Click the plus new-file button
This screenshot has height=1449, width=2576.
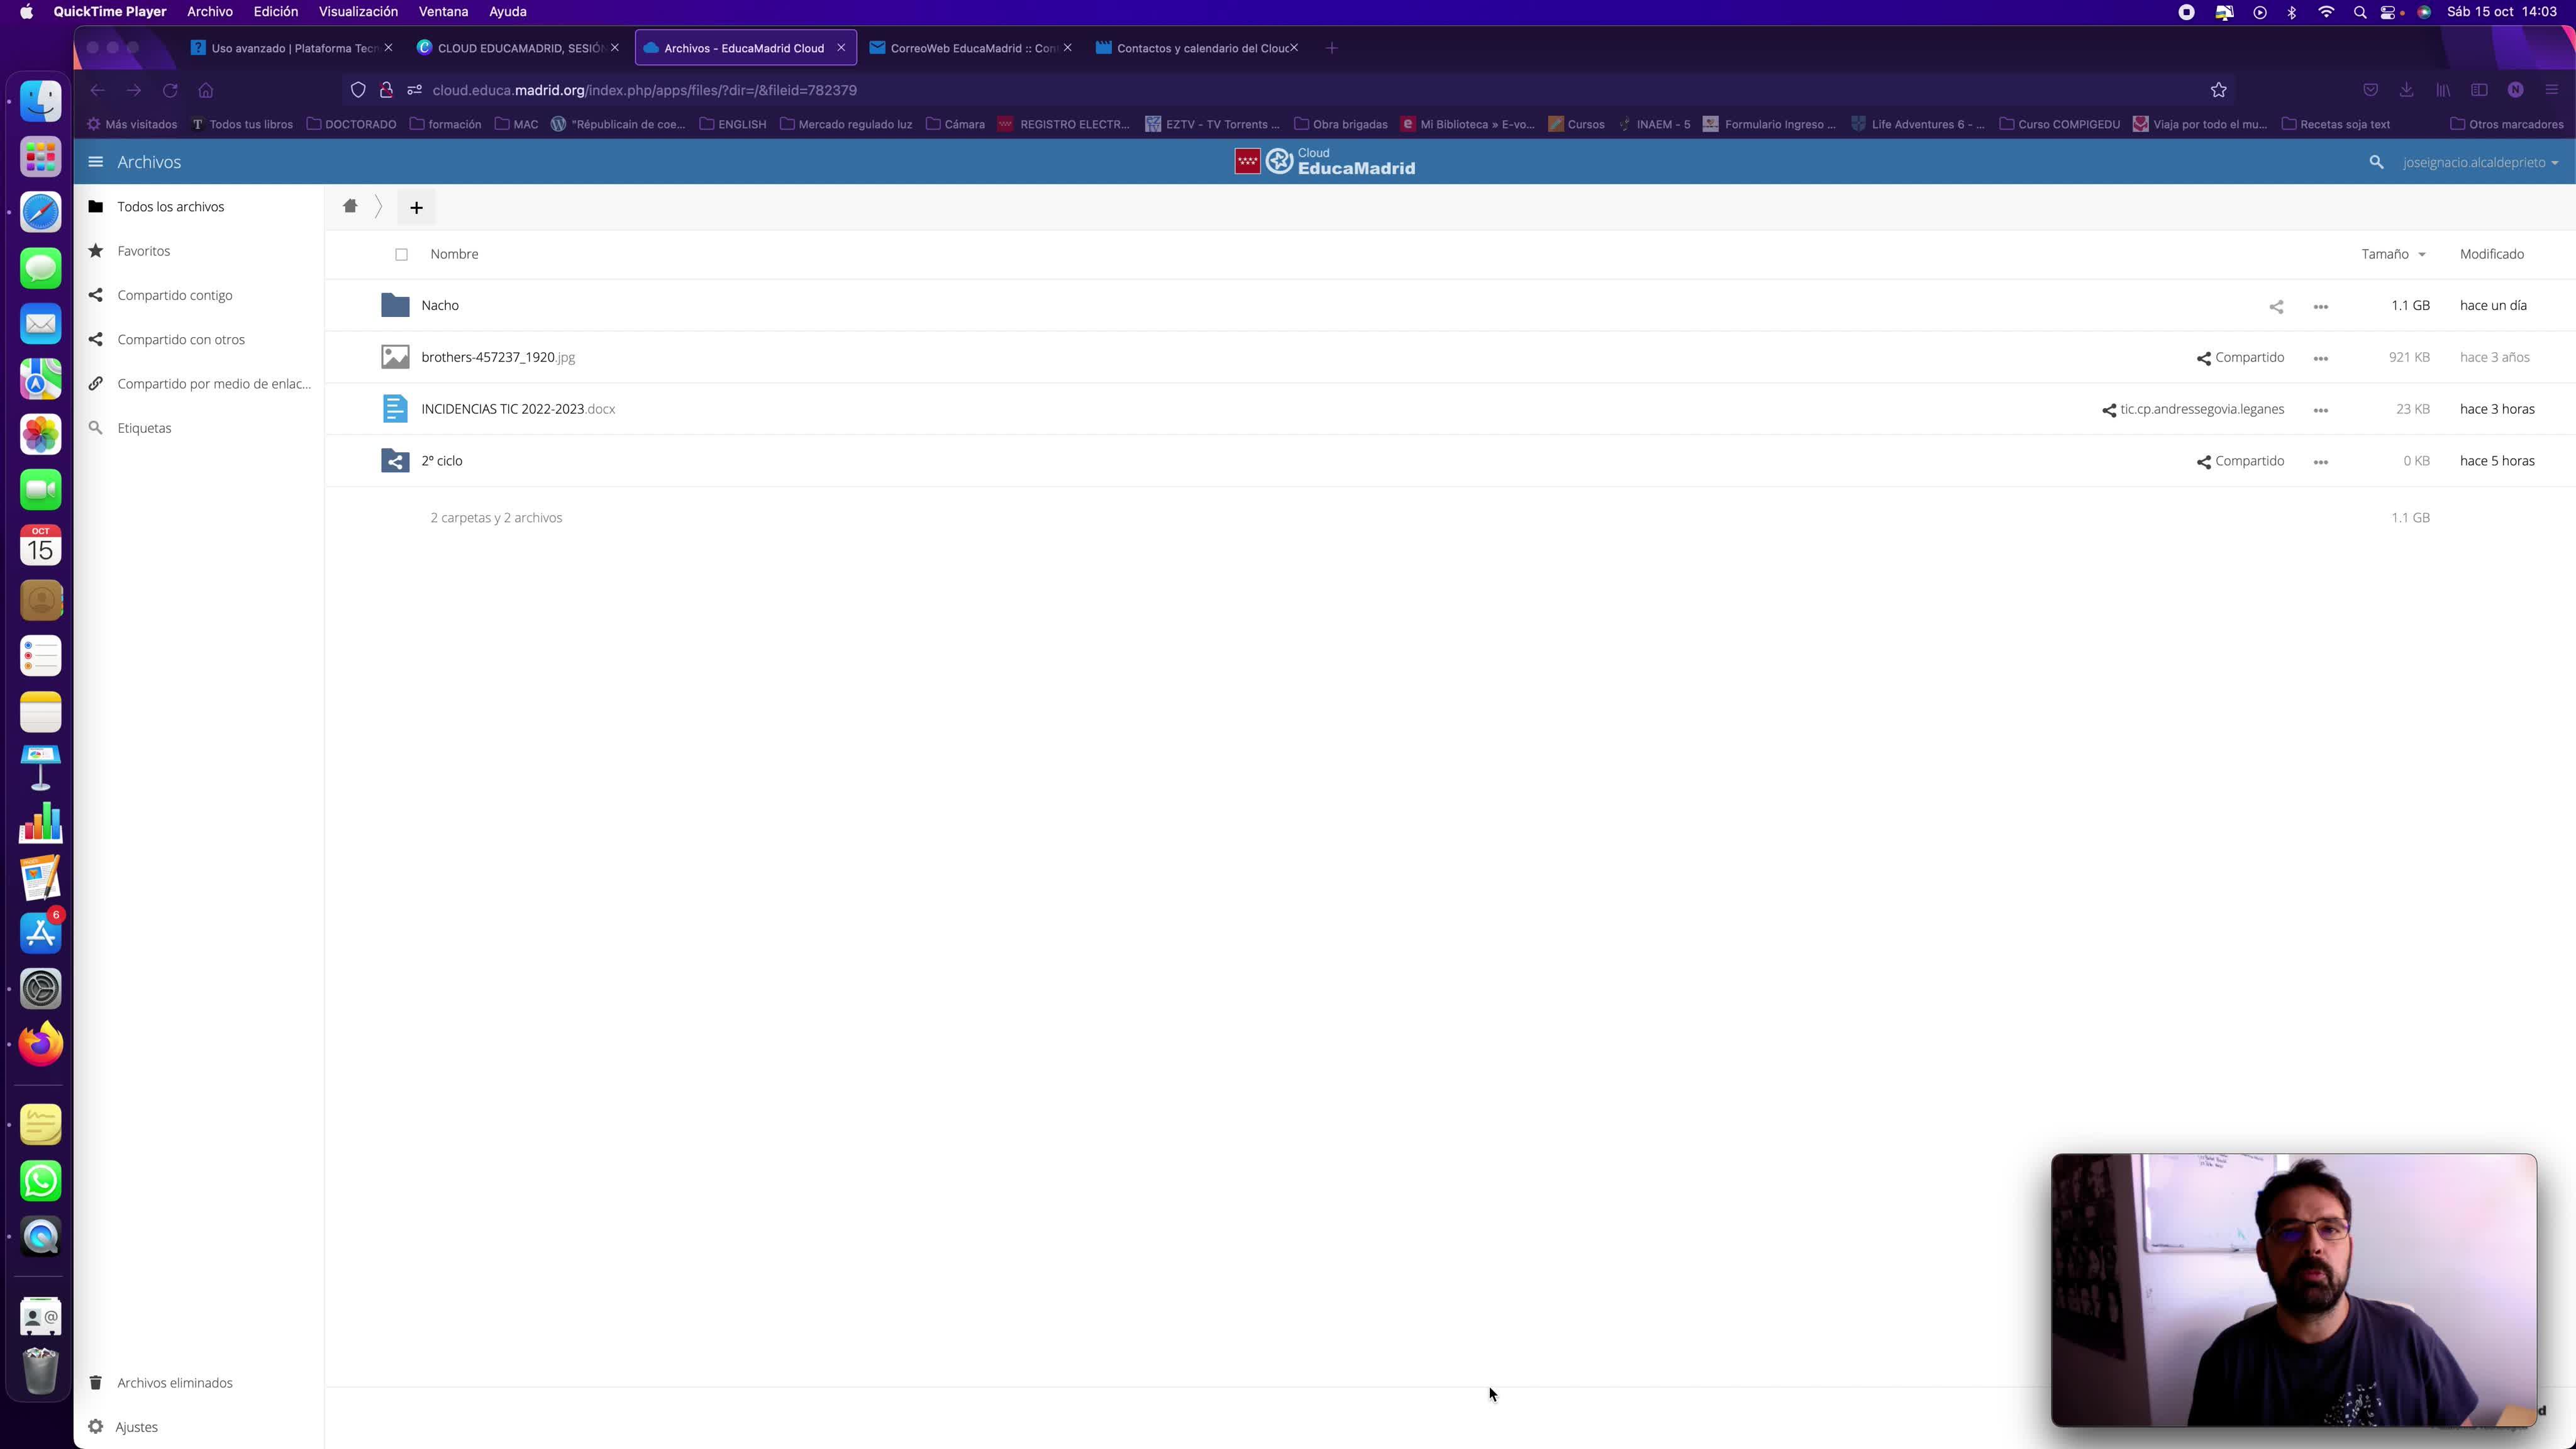416,207
